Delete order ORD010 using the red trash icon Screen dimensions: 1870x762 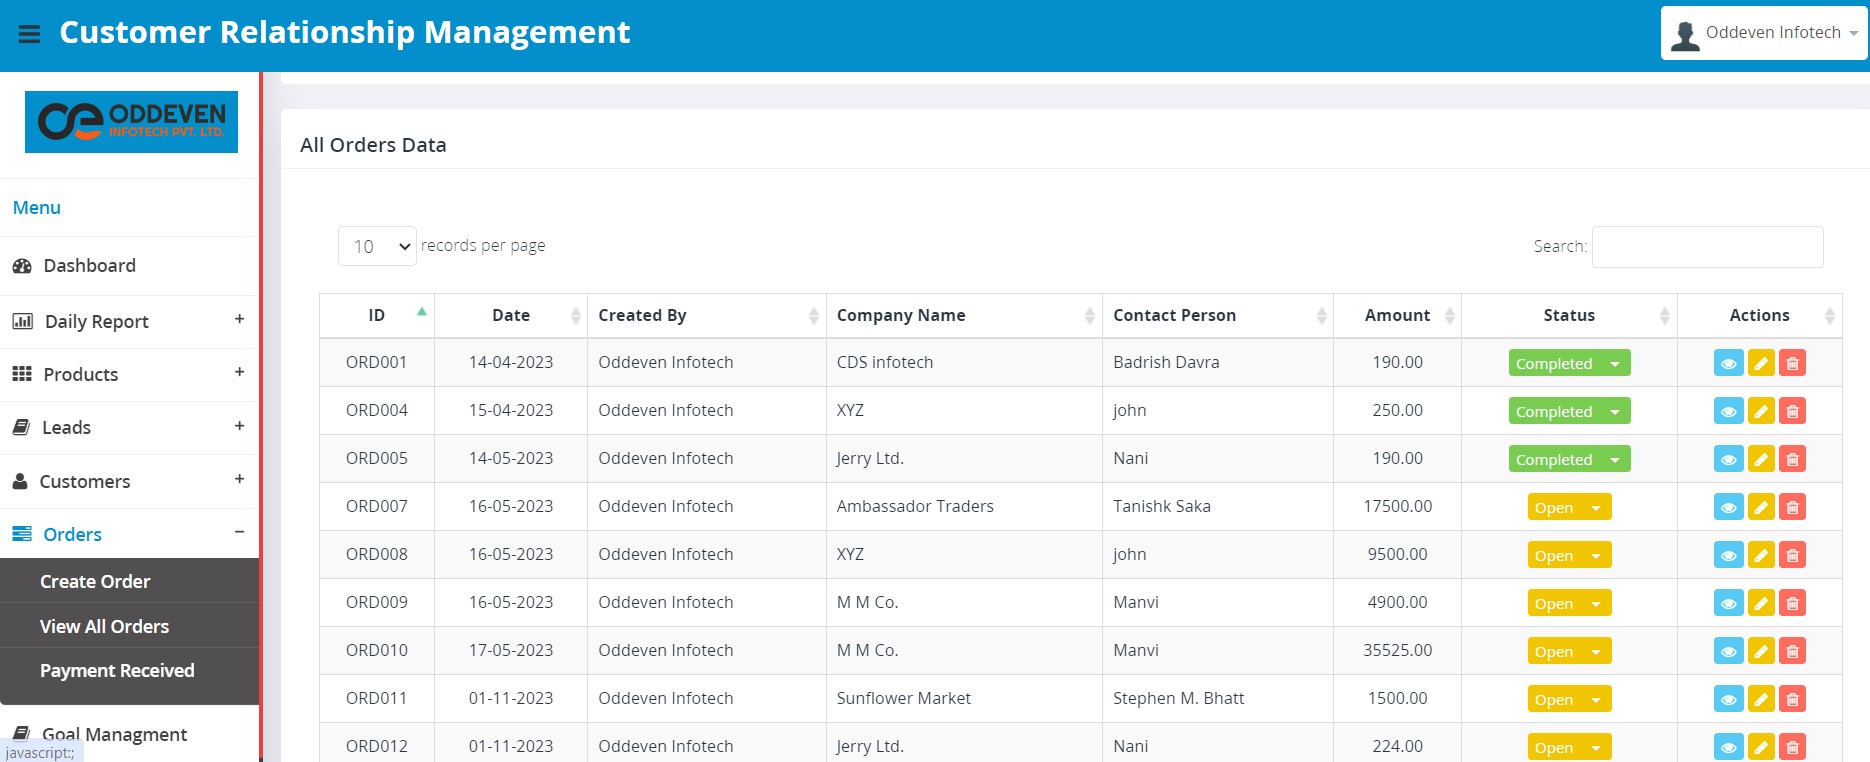(1793, 651)
